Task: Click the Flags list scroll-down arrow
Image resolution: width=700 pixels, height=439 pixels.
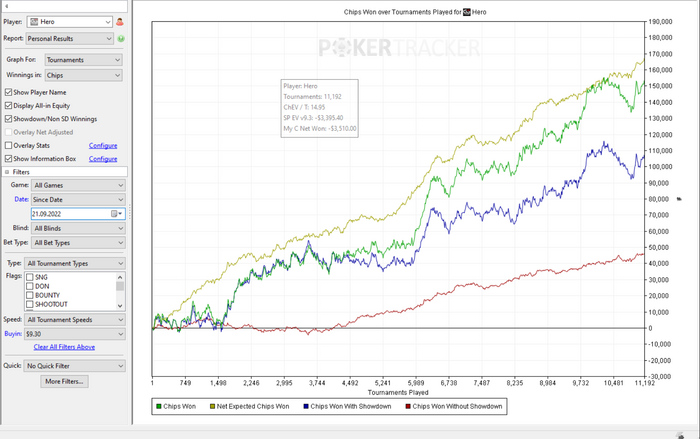Action: click(x=120, y=306)
